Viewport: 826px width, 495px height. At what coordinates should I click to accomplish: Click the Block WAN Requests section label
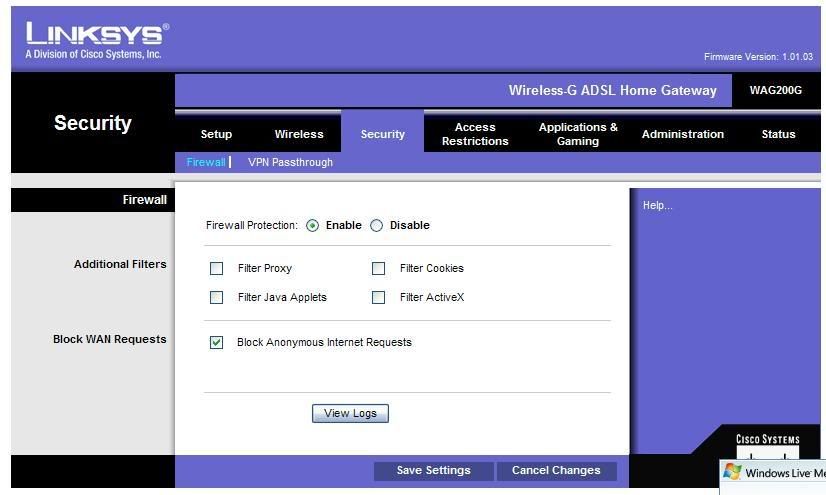110,339
